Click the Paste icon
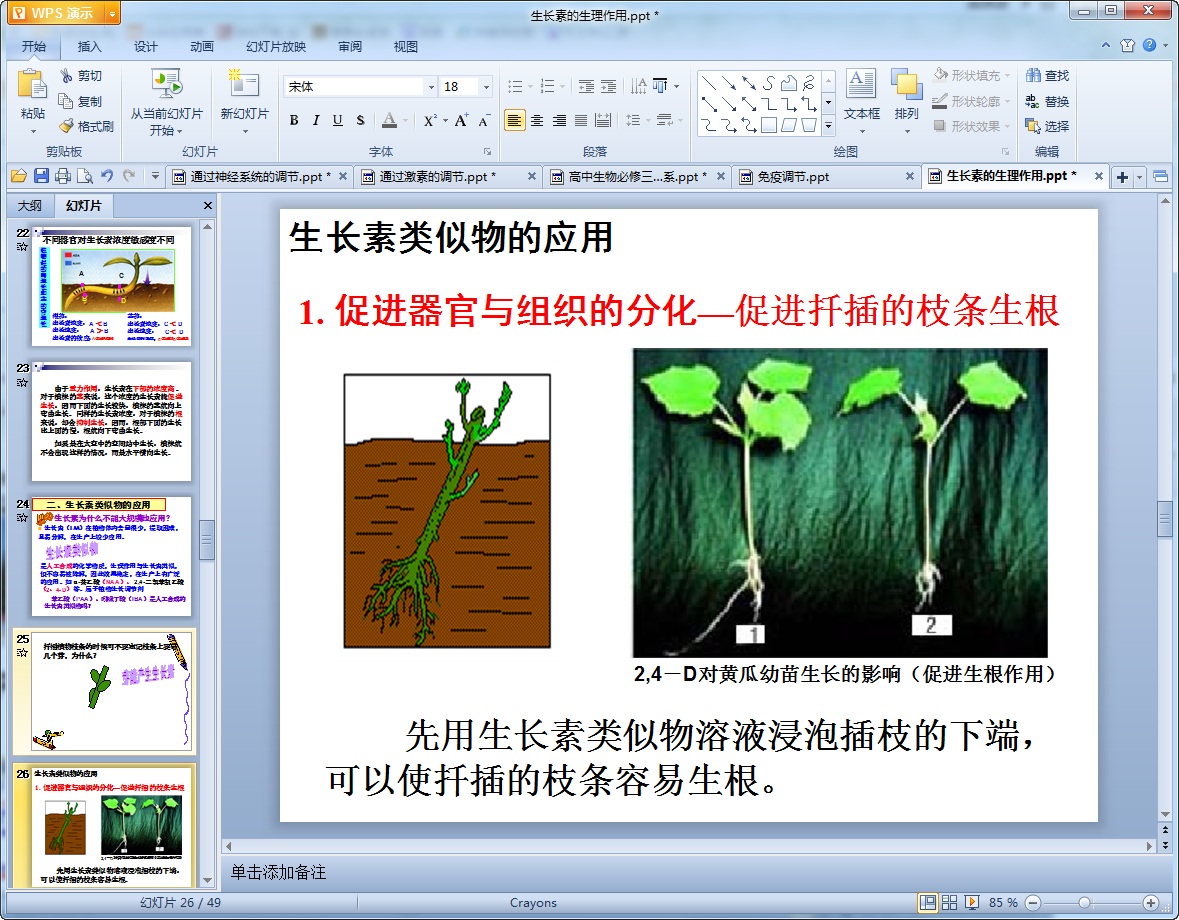Viewport: 1179px width, 920px height. pos(32,84)
